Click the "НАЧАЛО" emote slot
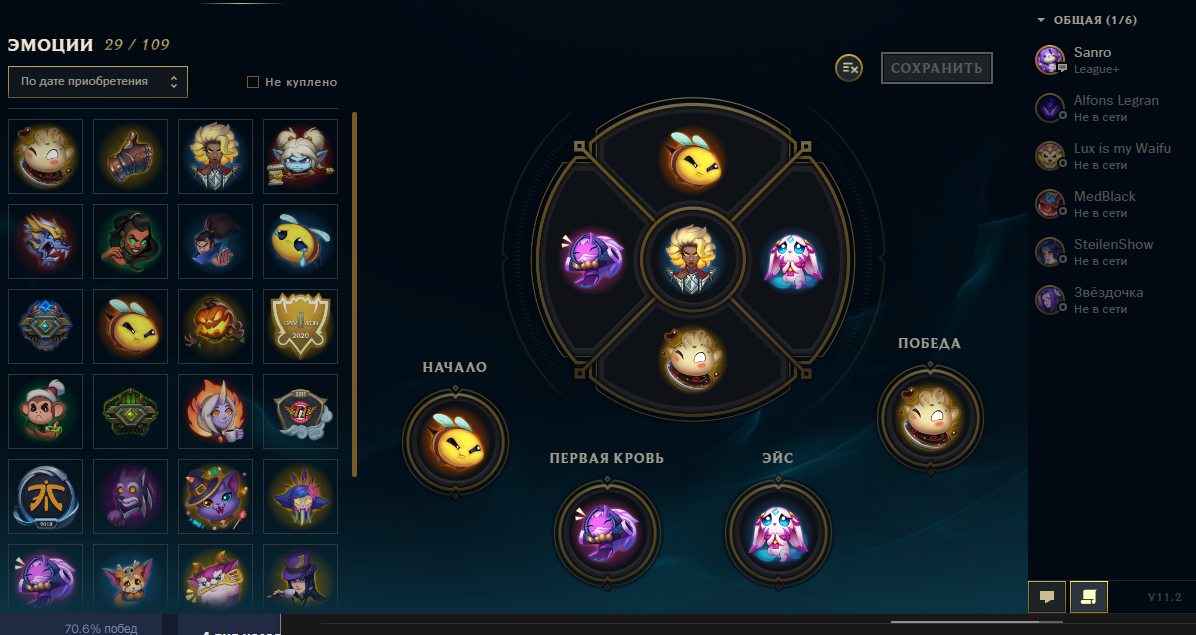The width and height of the screenshot is (1196, 635). click(x=455, y=442)
